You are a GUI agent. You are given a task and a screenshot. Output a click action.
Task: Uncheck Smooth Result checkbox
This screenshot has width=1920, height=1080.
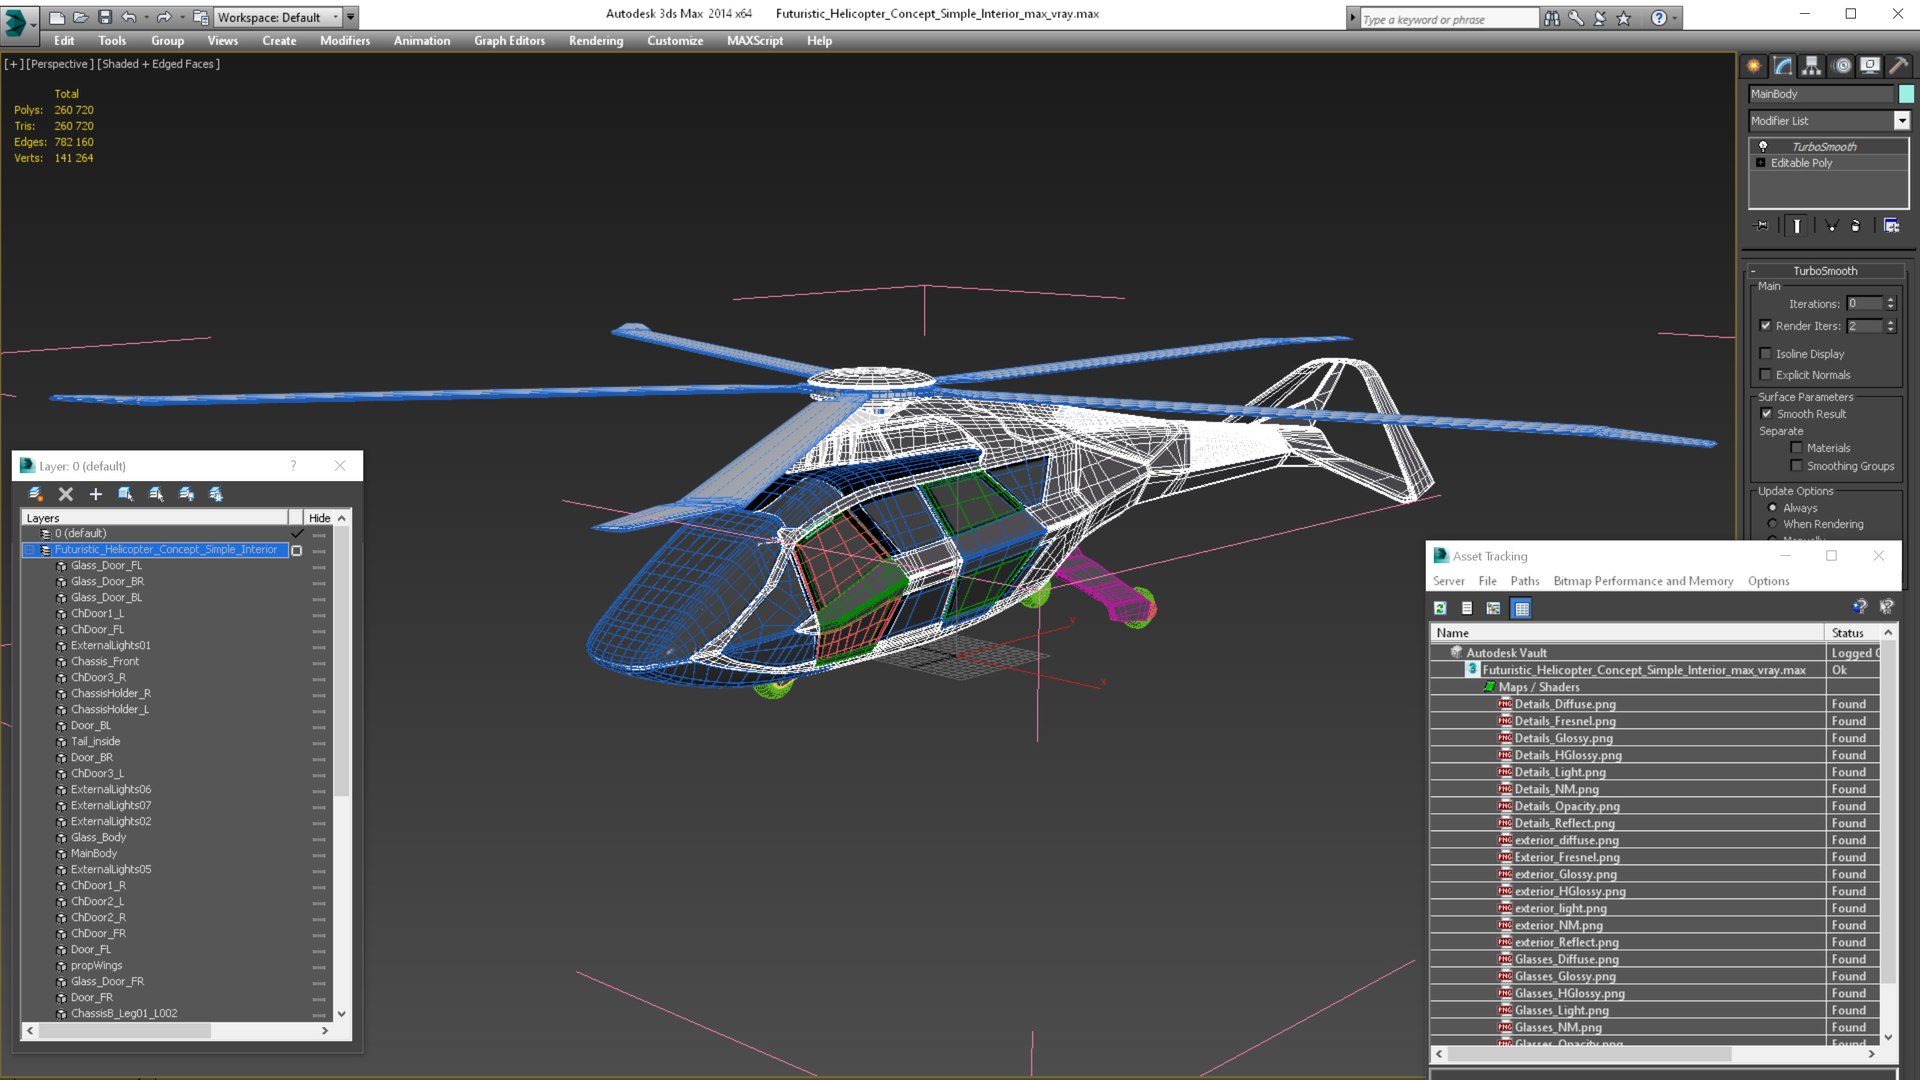pos(1766,414)
